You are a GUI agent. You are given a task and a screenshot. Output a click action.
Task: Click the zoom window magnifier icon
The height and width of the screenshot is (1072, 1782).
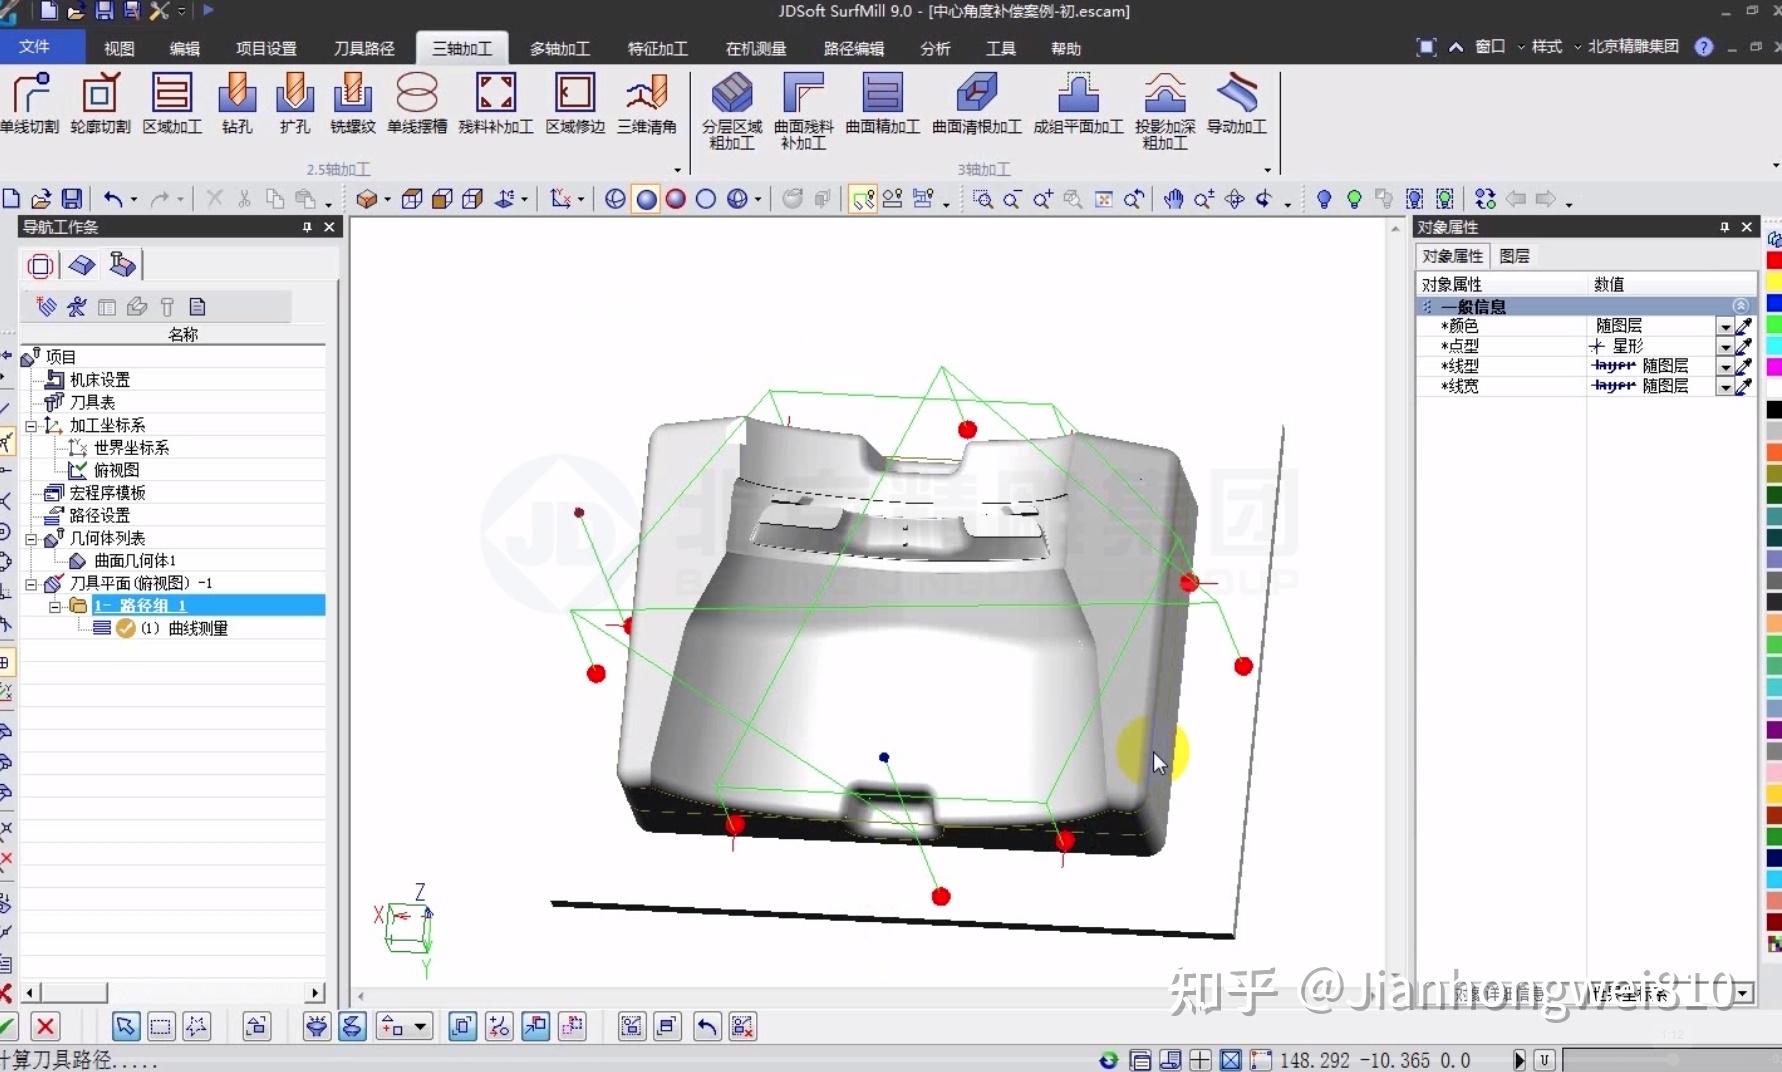(983, 199)
